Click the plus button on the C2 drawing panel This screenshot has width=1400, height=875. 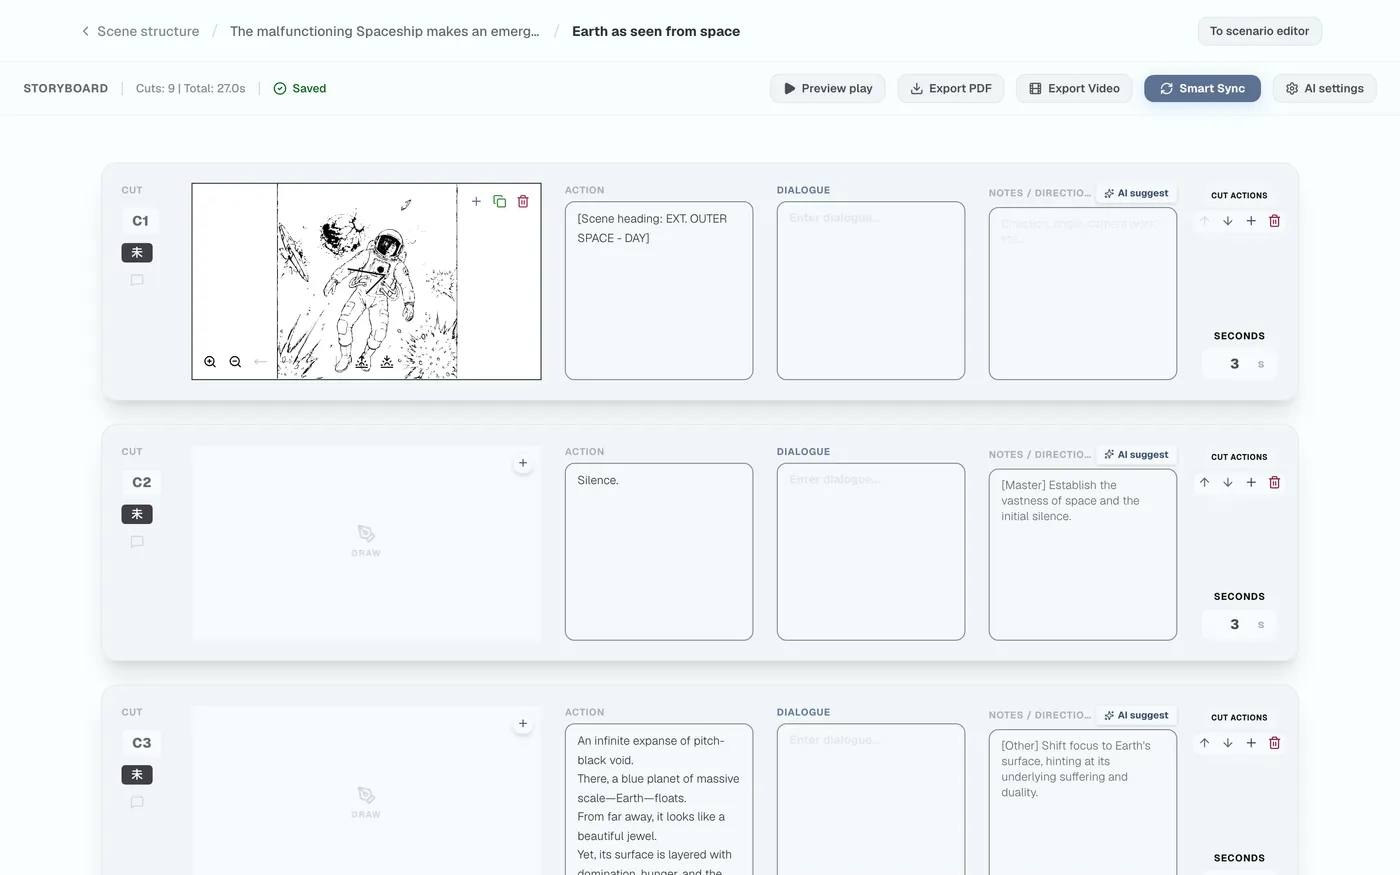point(523,463)
